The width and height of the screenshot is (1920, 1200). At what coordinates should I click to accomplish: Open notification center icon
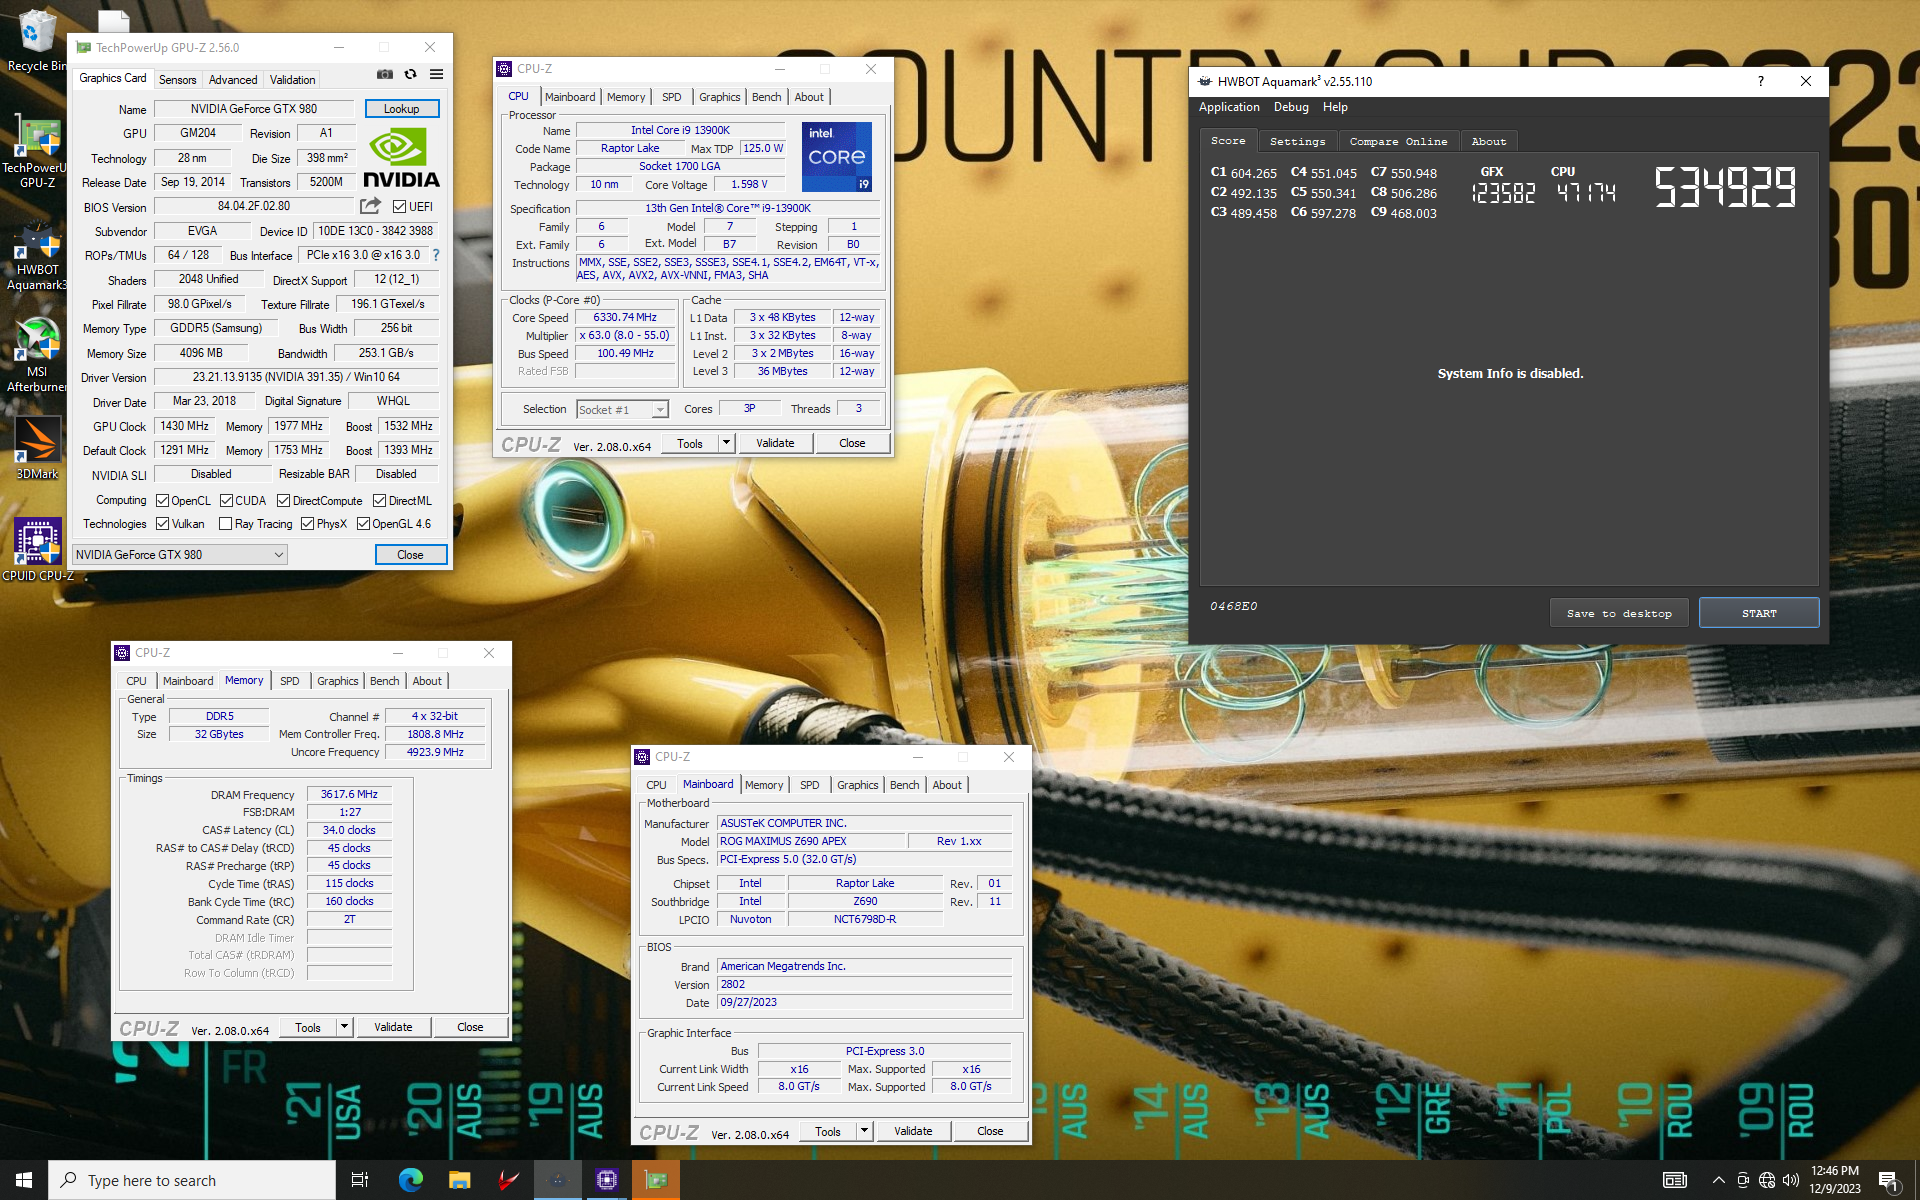point(1888,1180)
